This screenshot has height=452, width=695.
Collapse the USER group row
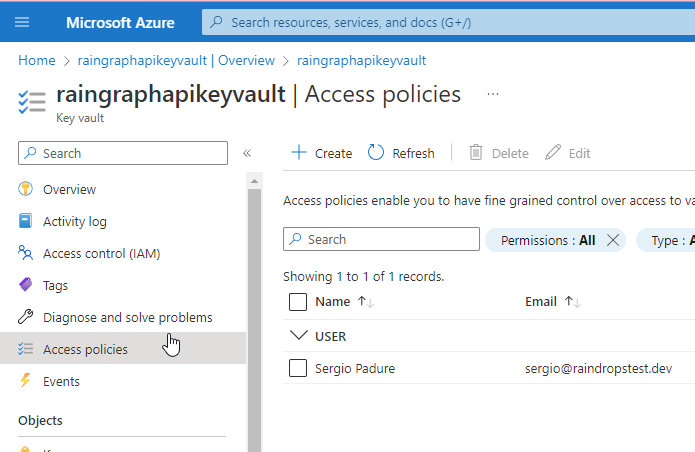point(299,335)
